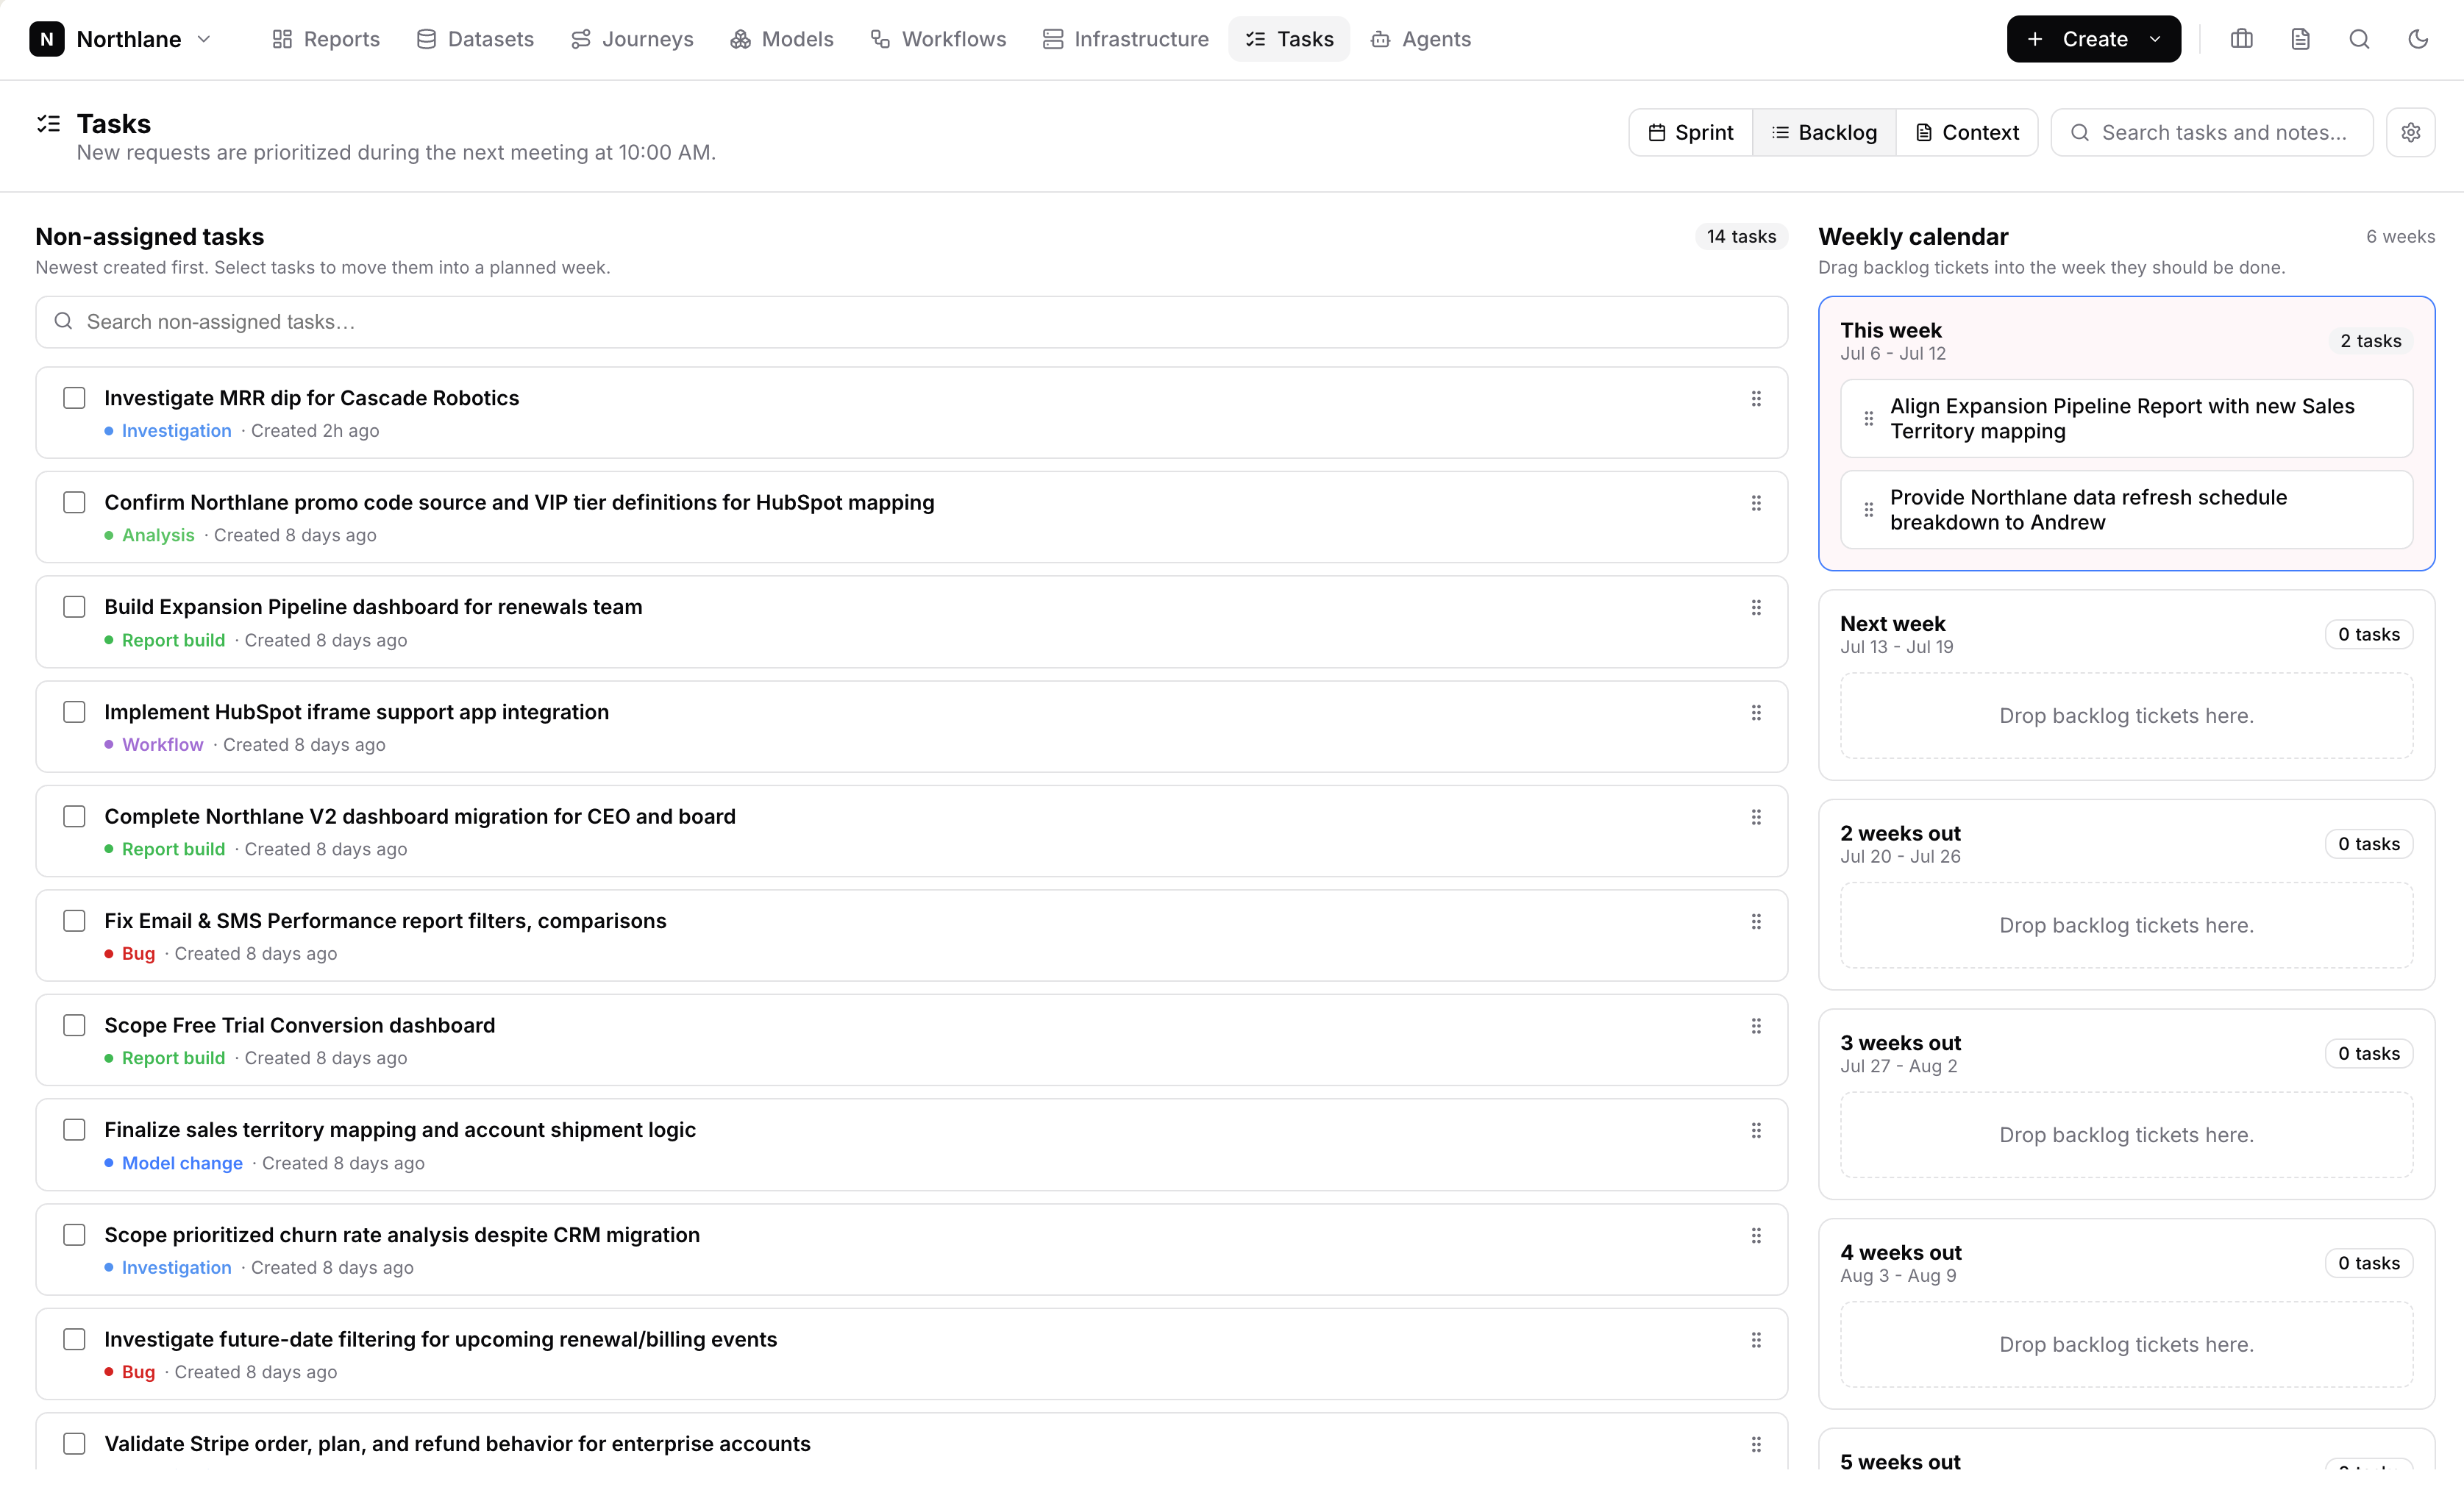Check the Confirm Northlane promo code task

point(74,502)
